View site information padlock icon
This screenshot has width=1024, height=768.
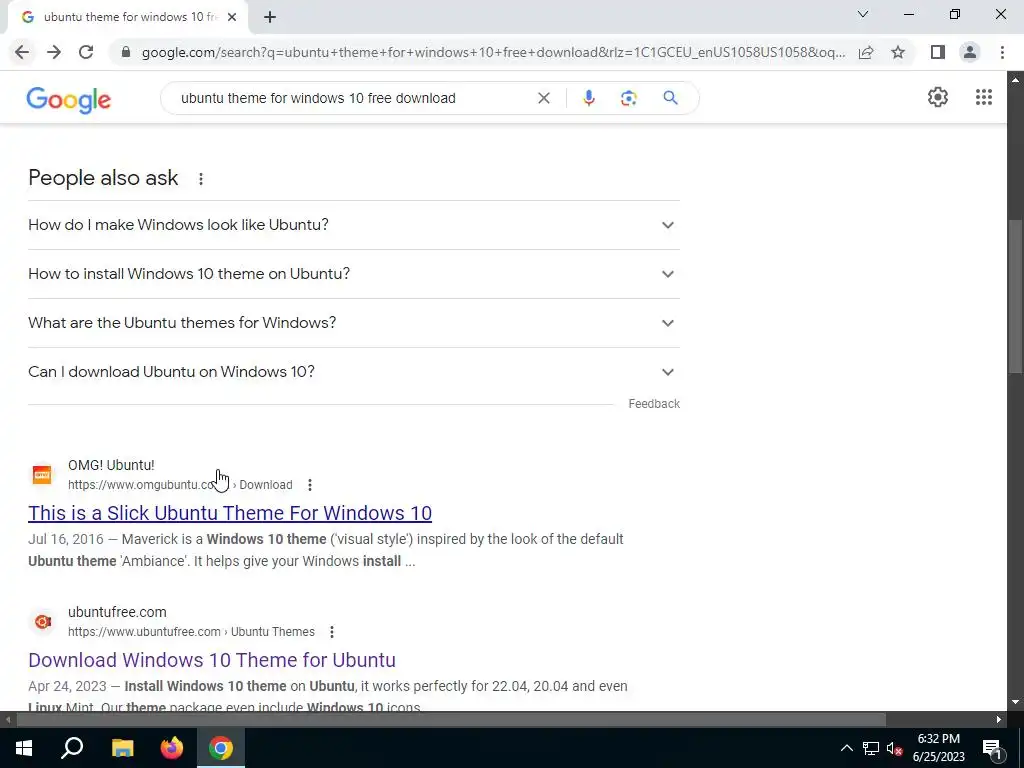126,52
